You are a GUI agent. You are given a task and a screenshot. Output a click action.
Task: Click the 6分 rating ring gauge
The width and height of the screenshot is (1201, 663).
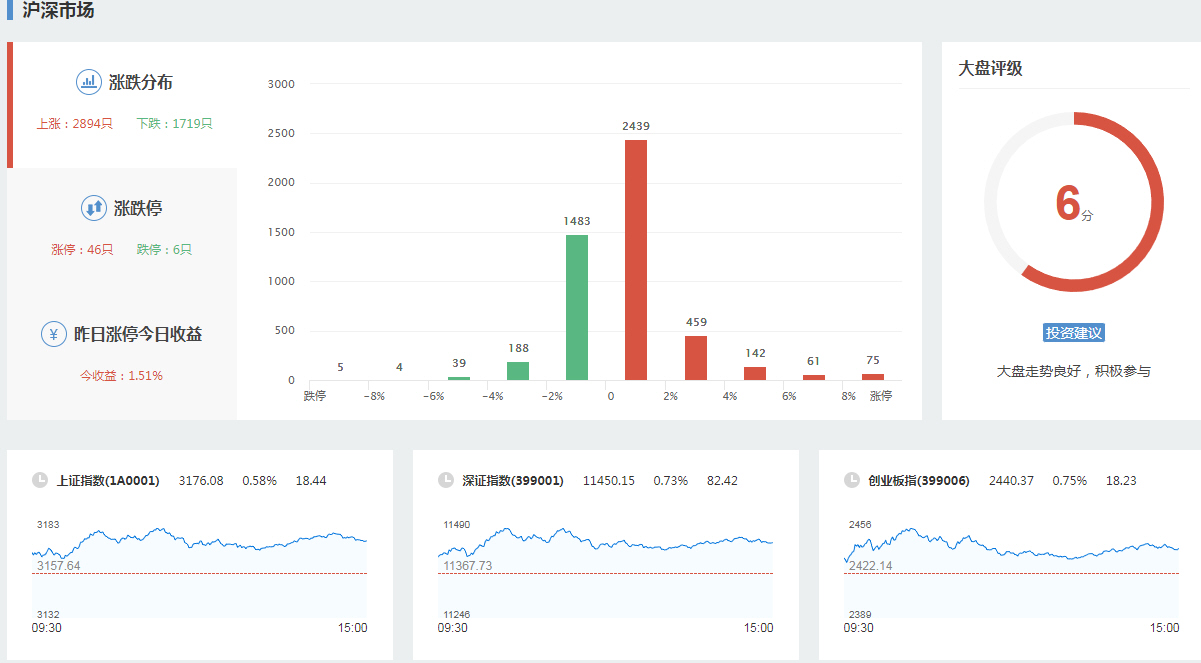[1073, 202]
